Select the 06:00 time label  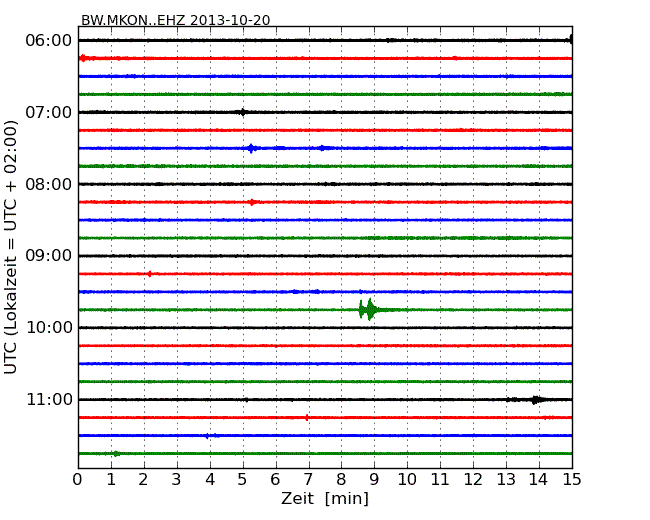[x=49, y=41]
